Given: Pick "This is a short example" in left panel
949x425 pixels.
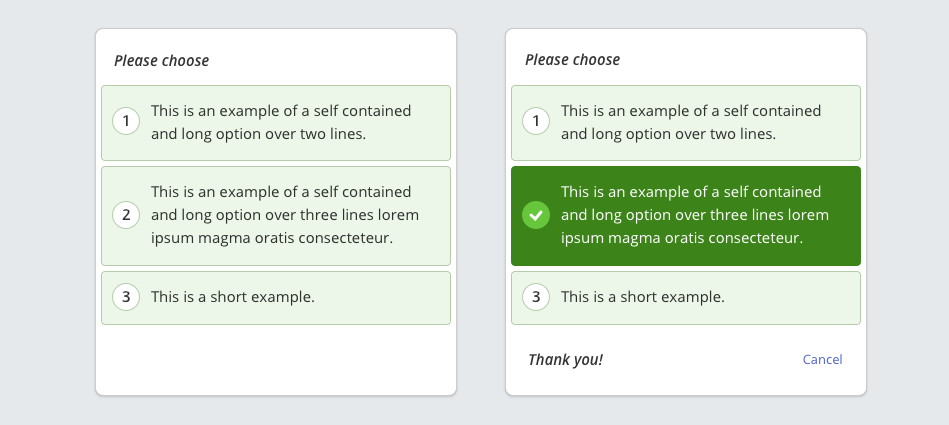Looking at the screenshot, I should [233, 297].
